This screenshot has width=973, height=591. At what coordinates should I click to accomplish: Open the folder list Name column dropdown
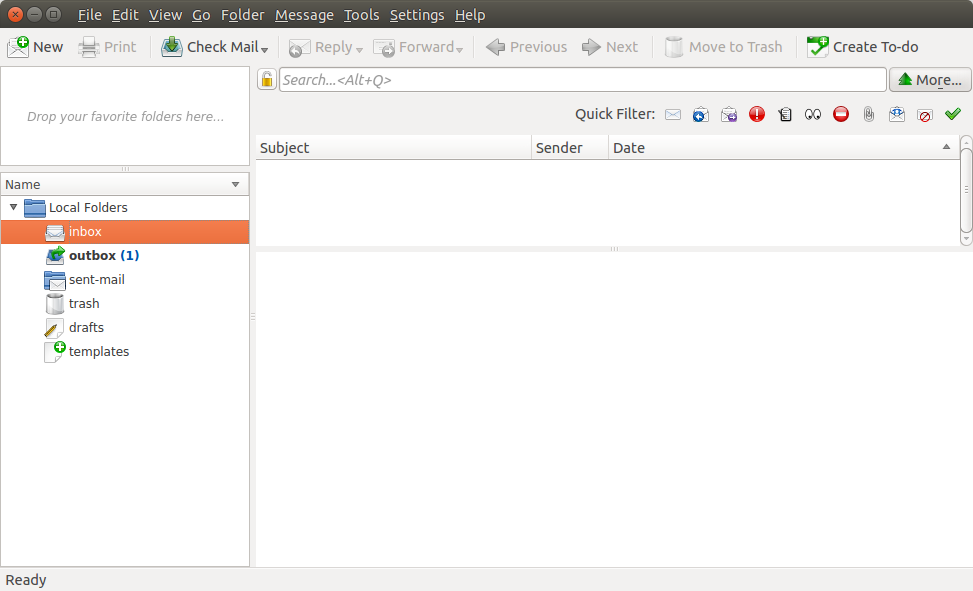click(x=236, y=185)
